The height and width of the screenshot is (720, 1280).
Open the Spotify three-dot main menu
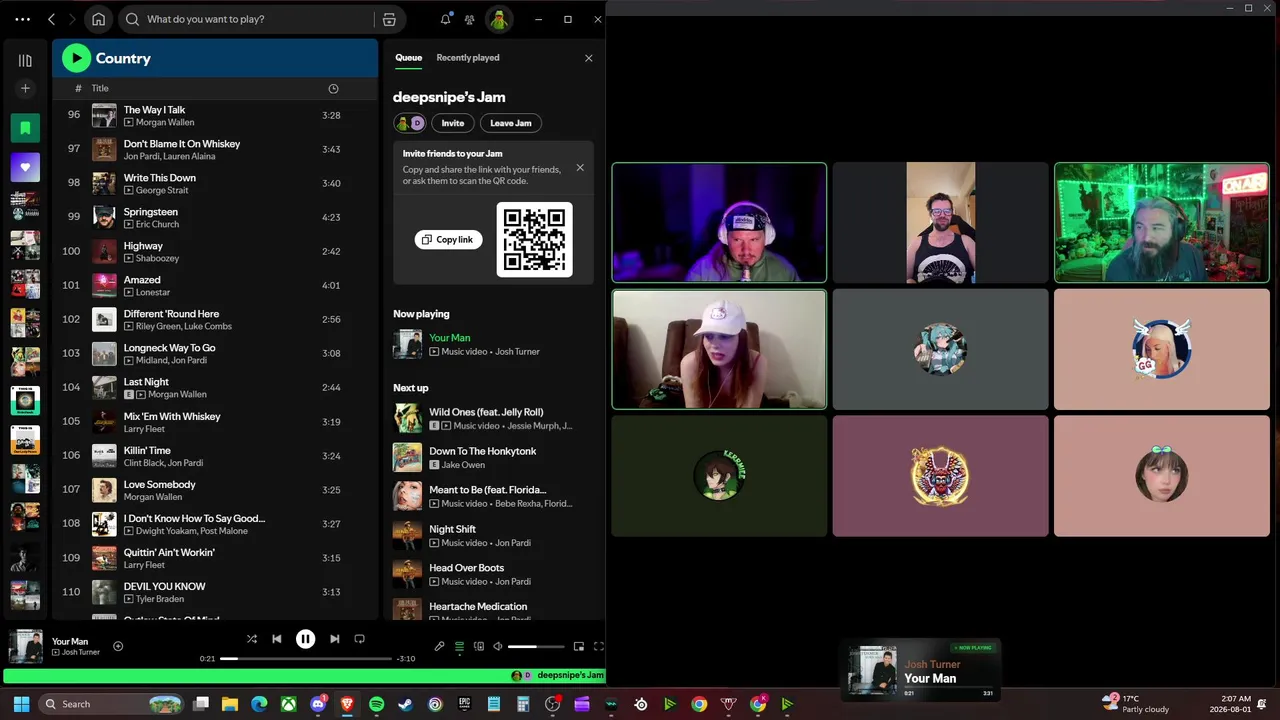(23, 19)
